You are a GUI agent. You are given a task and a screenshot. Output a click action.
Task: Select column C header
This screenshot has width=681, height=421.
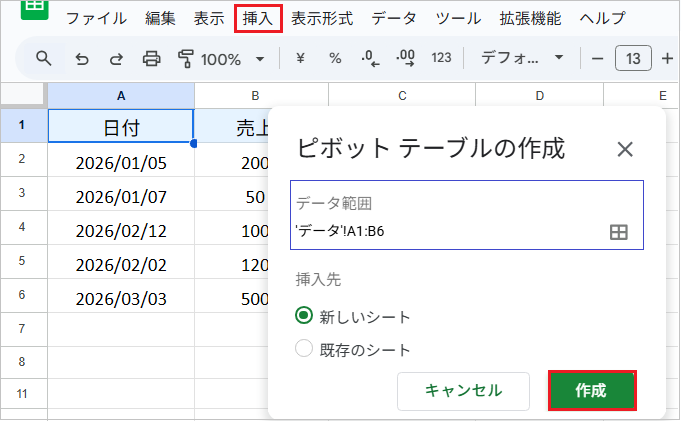pos(402,95)
